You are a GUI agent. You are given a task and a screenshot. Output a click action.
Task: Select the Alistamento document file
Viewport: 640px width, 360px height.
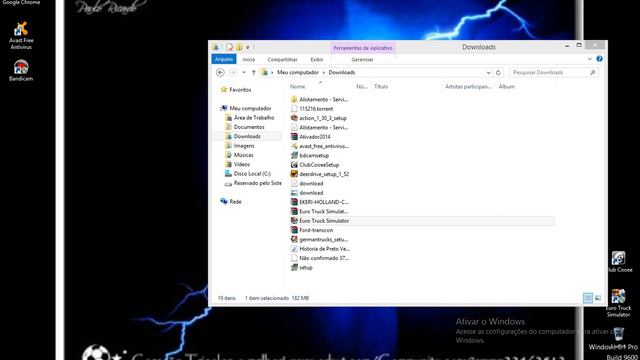pos(320,127)
